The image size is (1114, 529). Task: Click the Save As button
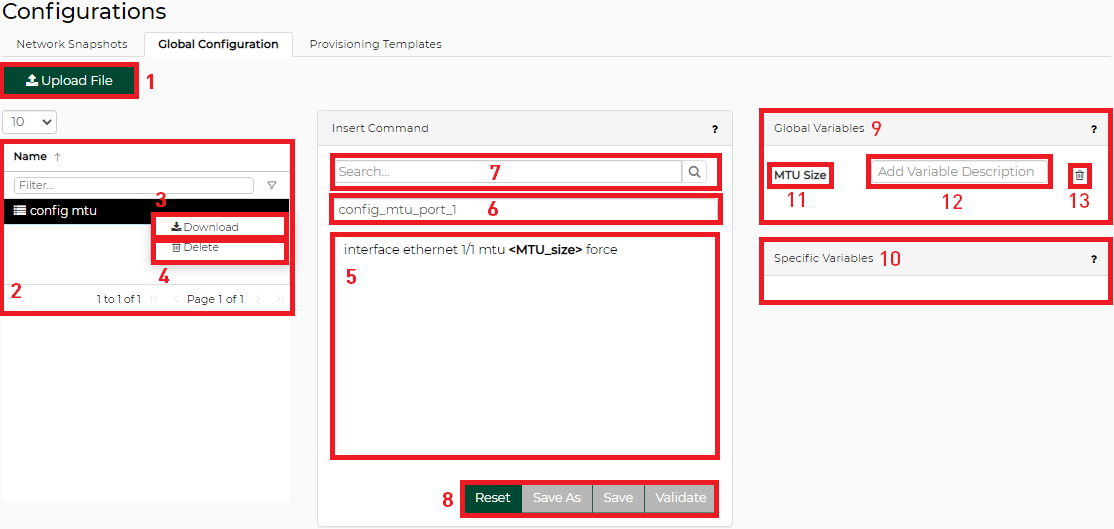coord(557,498)
